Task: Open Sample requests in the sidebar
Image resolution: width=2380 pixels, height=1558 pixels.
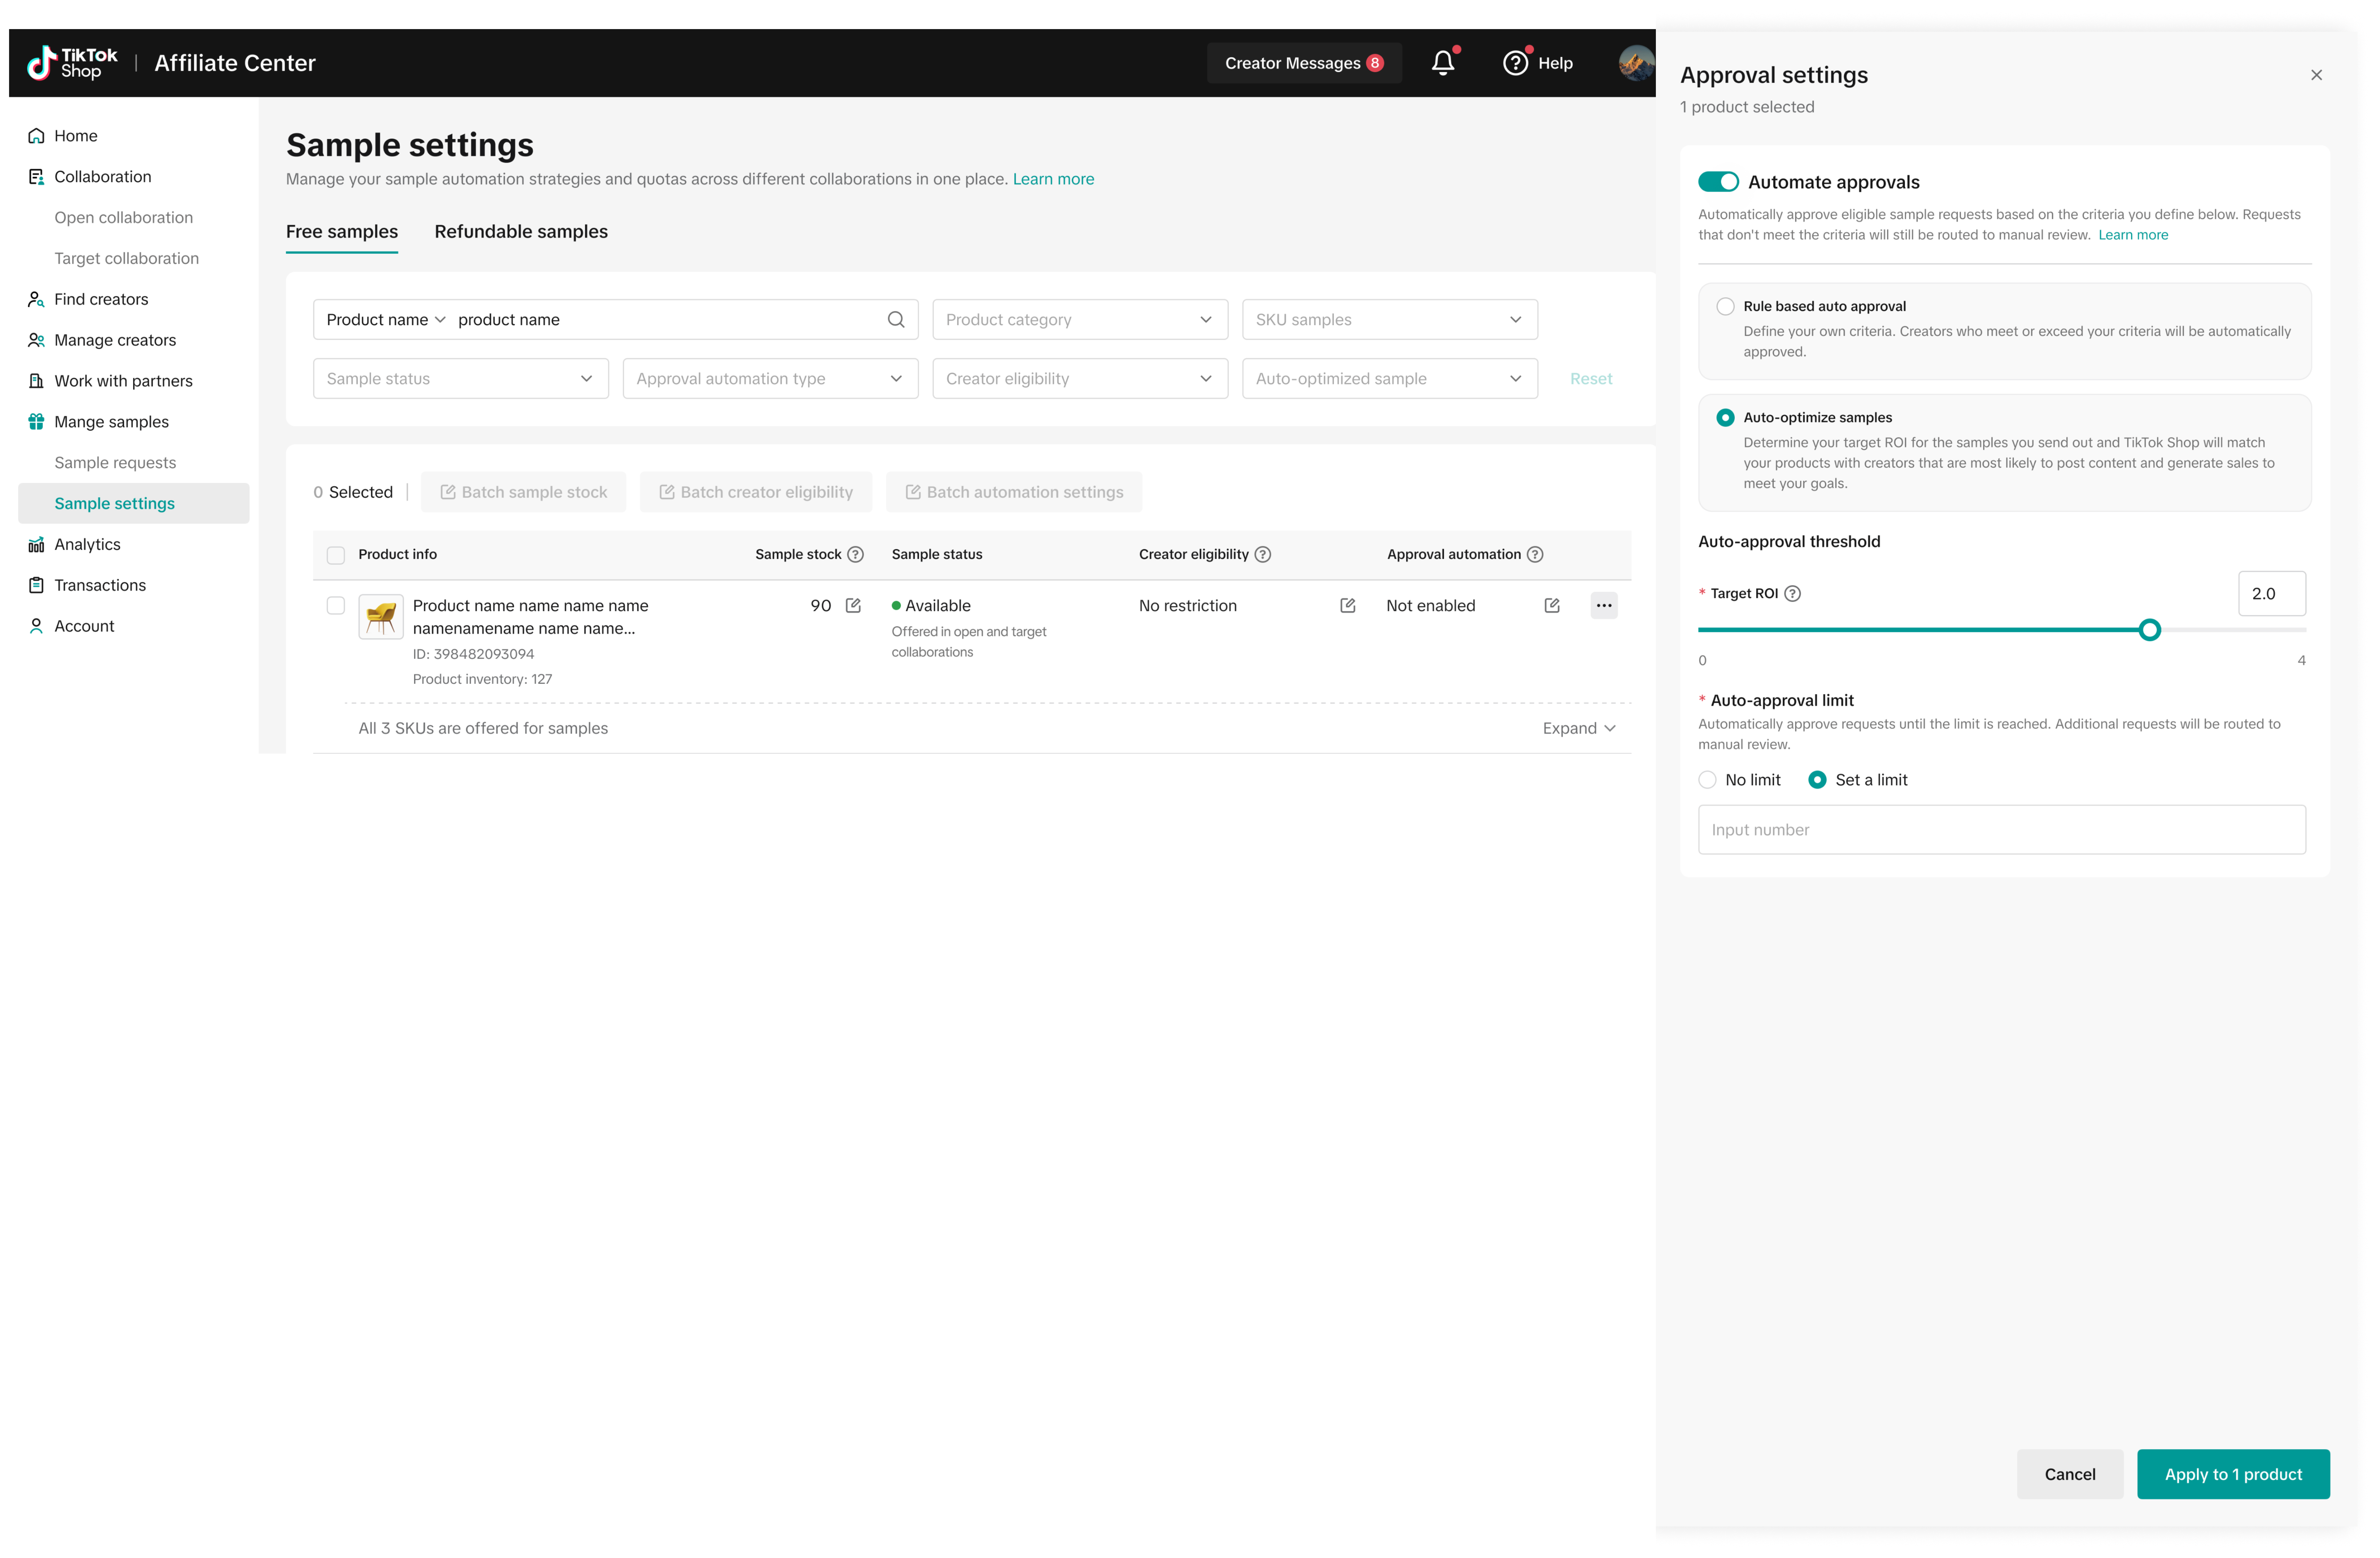Action: point(115,463)
